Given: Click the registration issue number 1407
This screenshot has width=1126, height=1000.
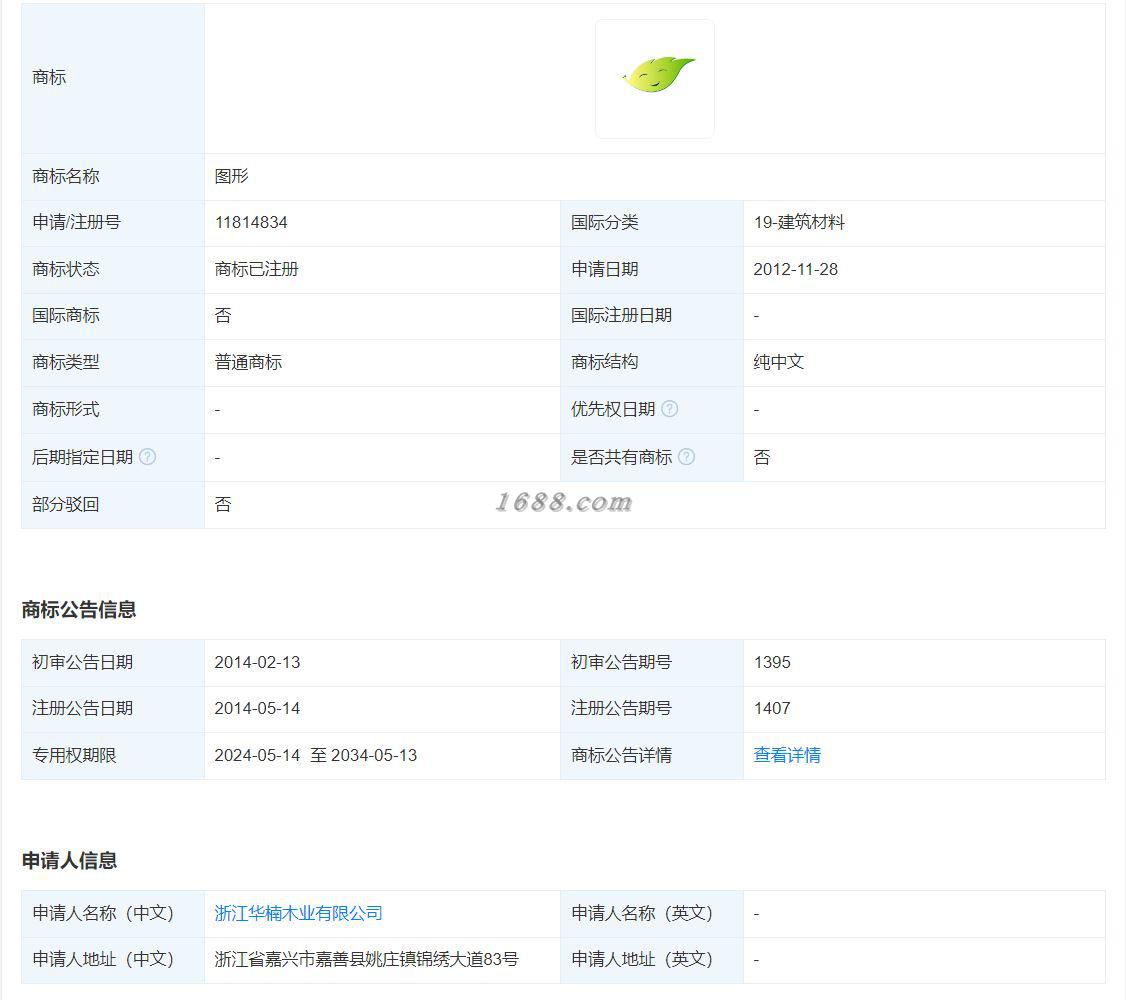Looking at the screenshot, I should (x=772, y=709).
